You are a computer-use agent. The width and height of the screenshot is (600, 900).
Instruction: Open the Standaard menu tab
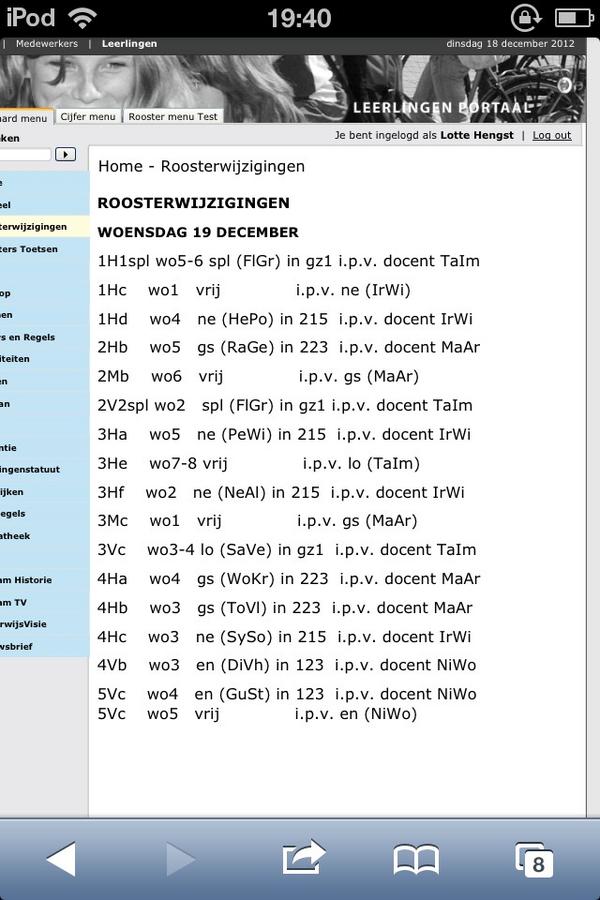click(25, 118)
